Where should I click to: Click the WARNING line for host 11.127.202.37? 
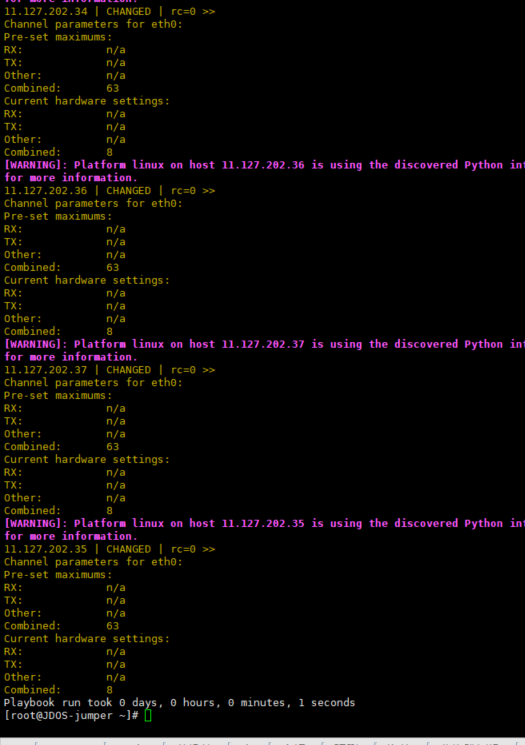(264, 344)
